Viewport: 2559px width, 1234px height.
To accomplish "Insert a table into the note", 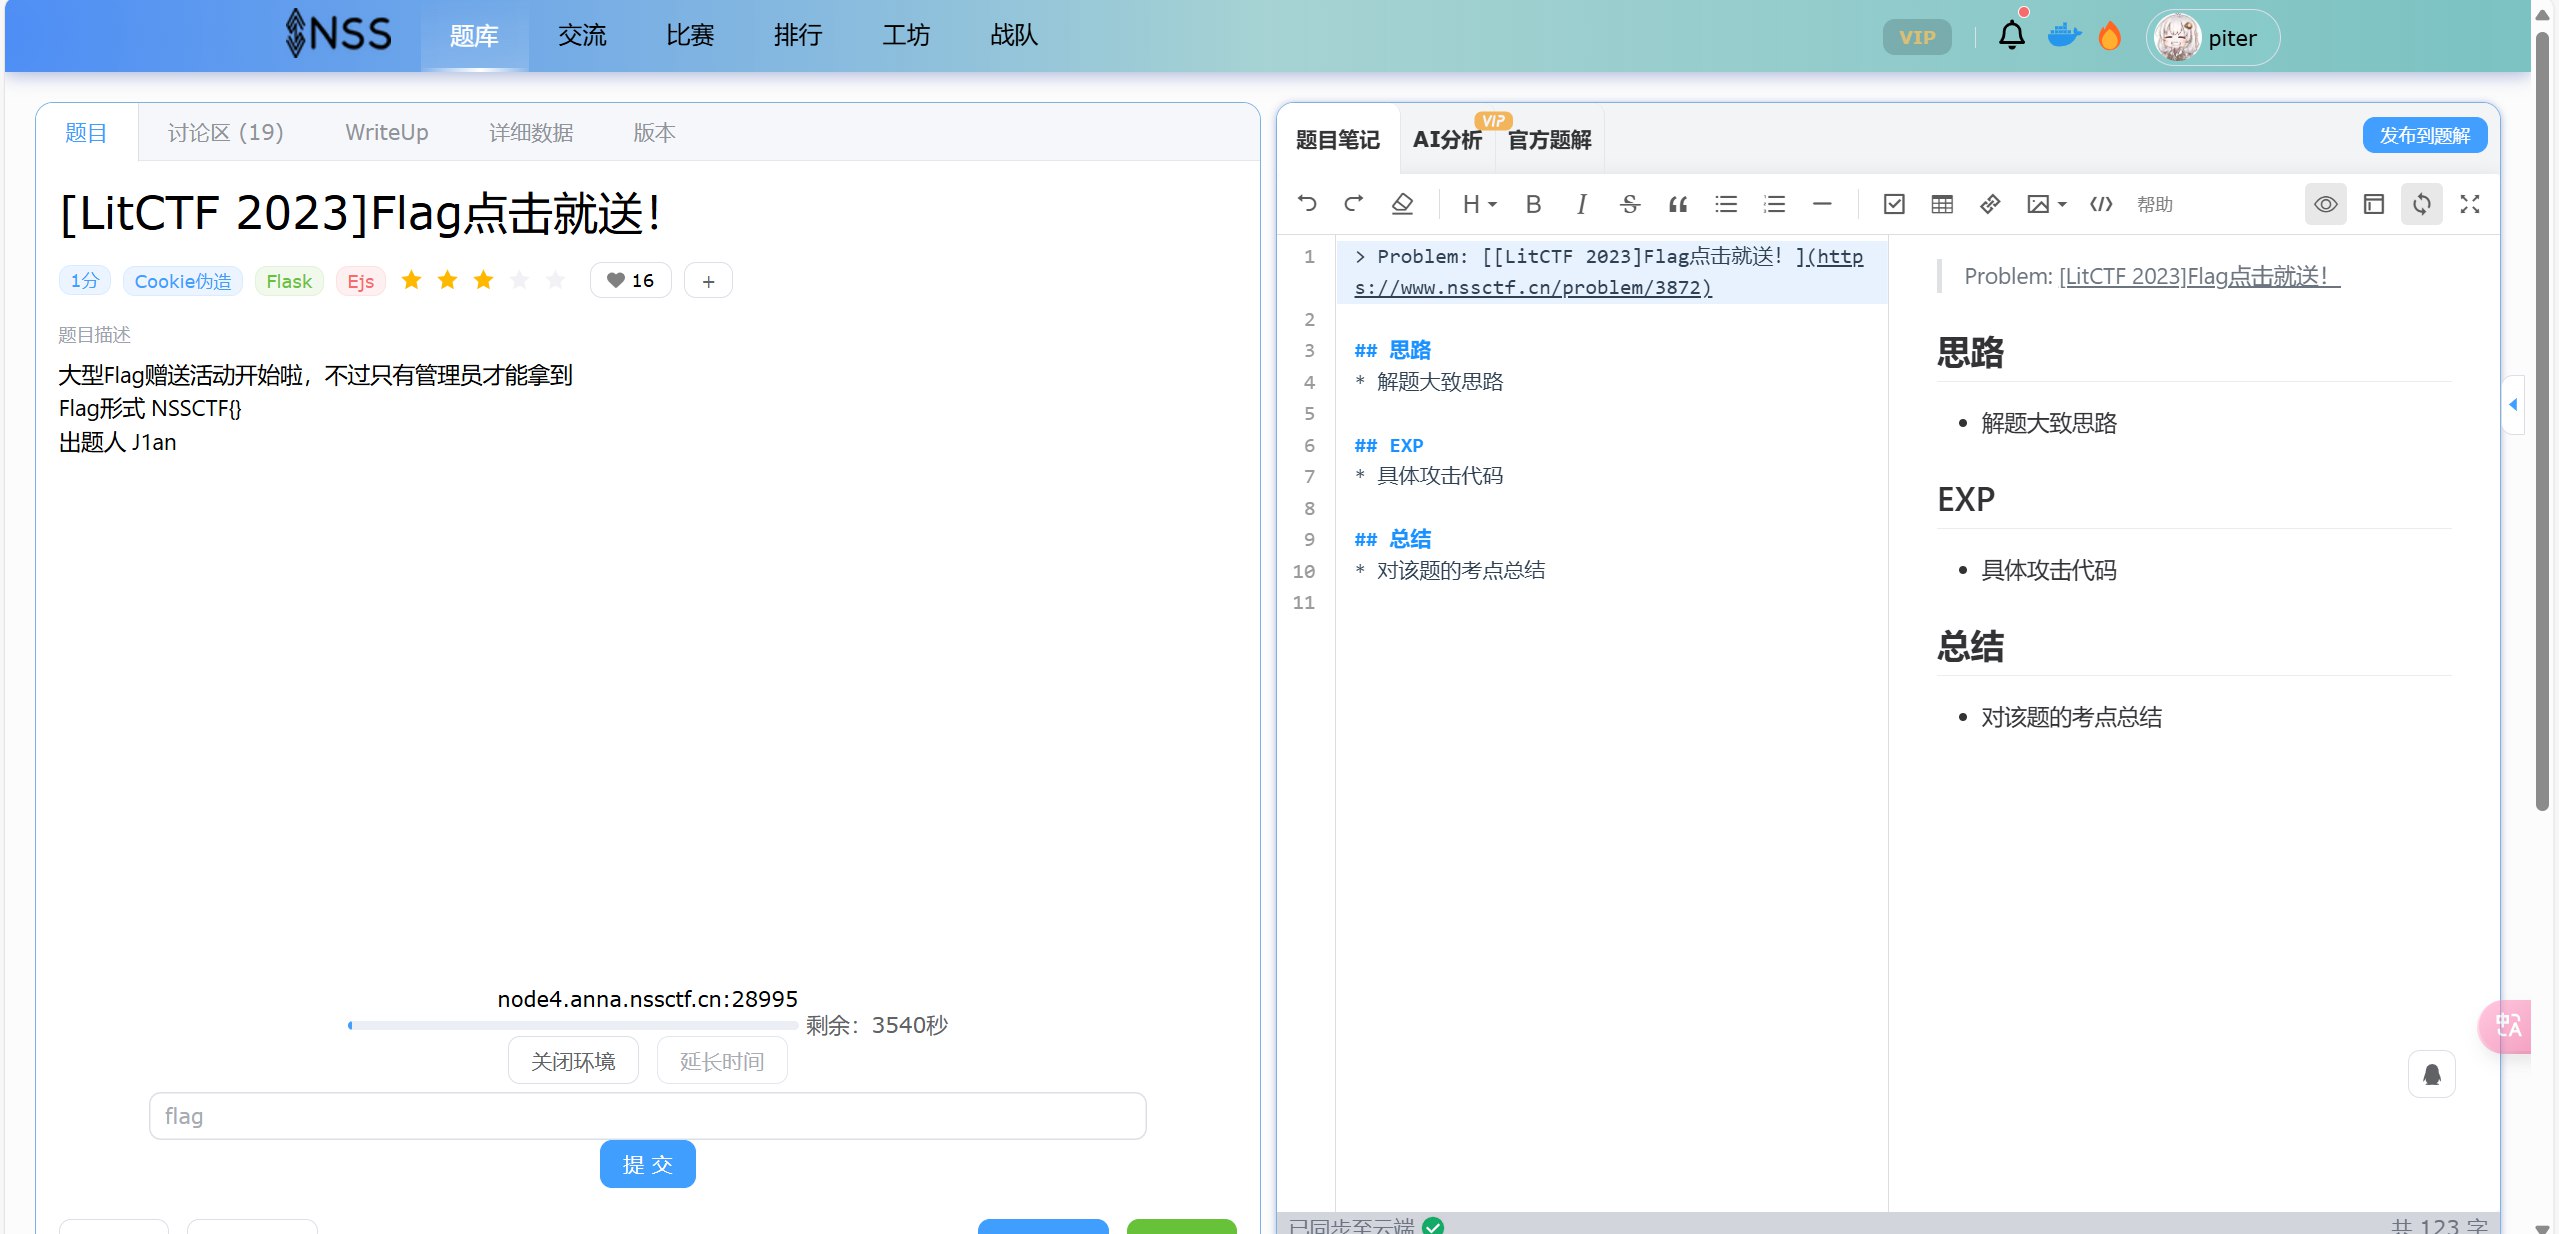I will 1942,204.
